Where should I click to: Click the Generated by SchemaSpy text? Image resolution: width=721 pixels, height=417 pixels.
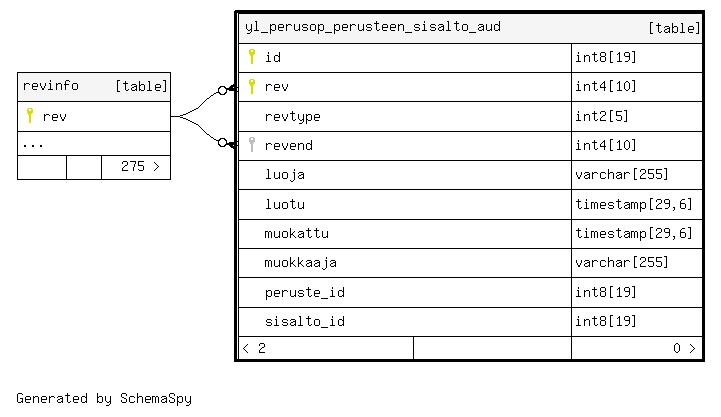point(104,399)
